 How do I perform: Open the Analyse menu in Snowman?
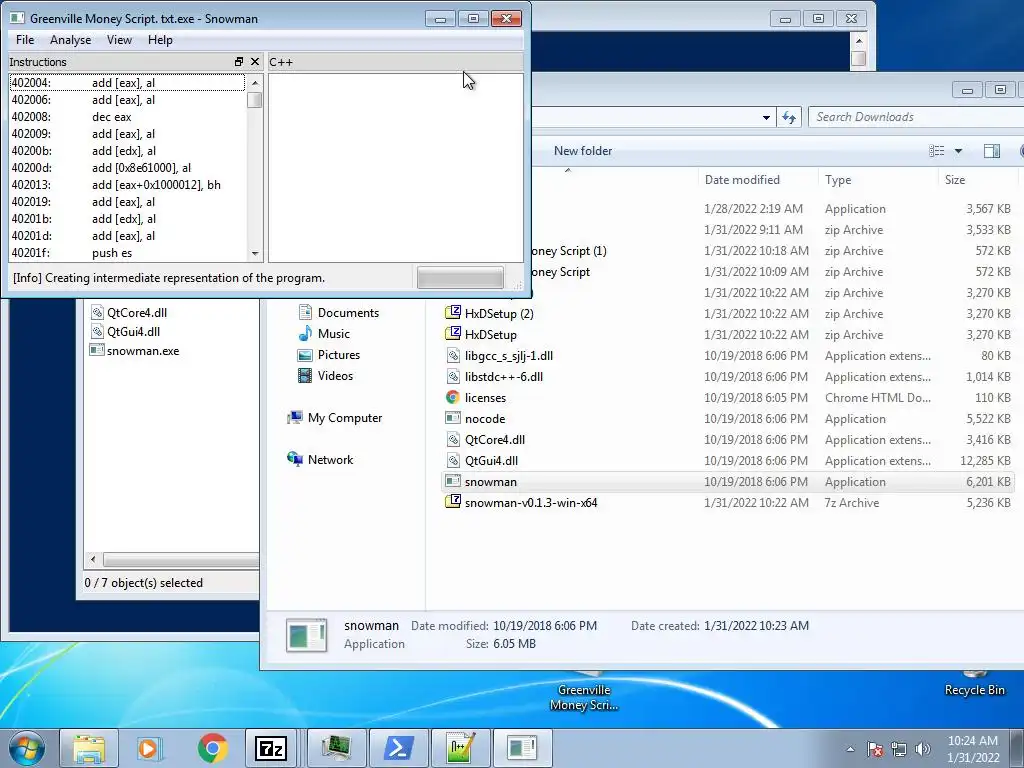pos(71,40)
